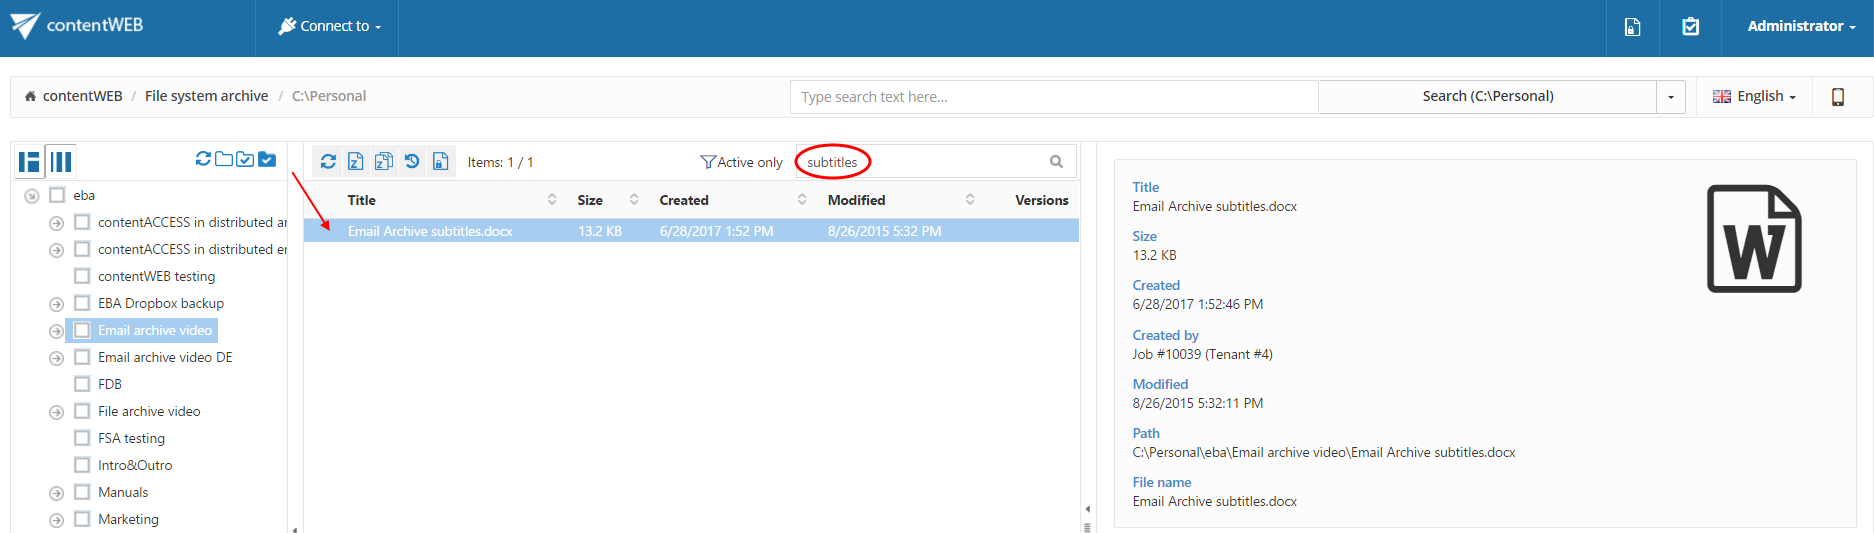Viewport: 1874px width, 533px height.
Task: Check the EBA Dropbox backup checkbox
Action: click(82, 303)
